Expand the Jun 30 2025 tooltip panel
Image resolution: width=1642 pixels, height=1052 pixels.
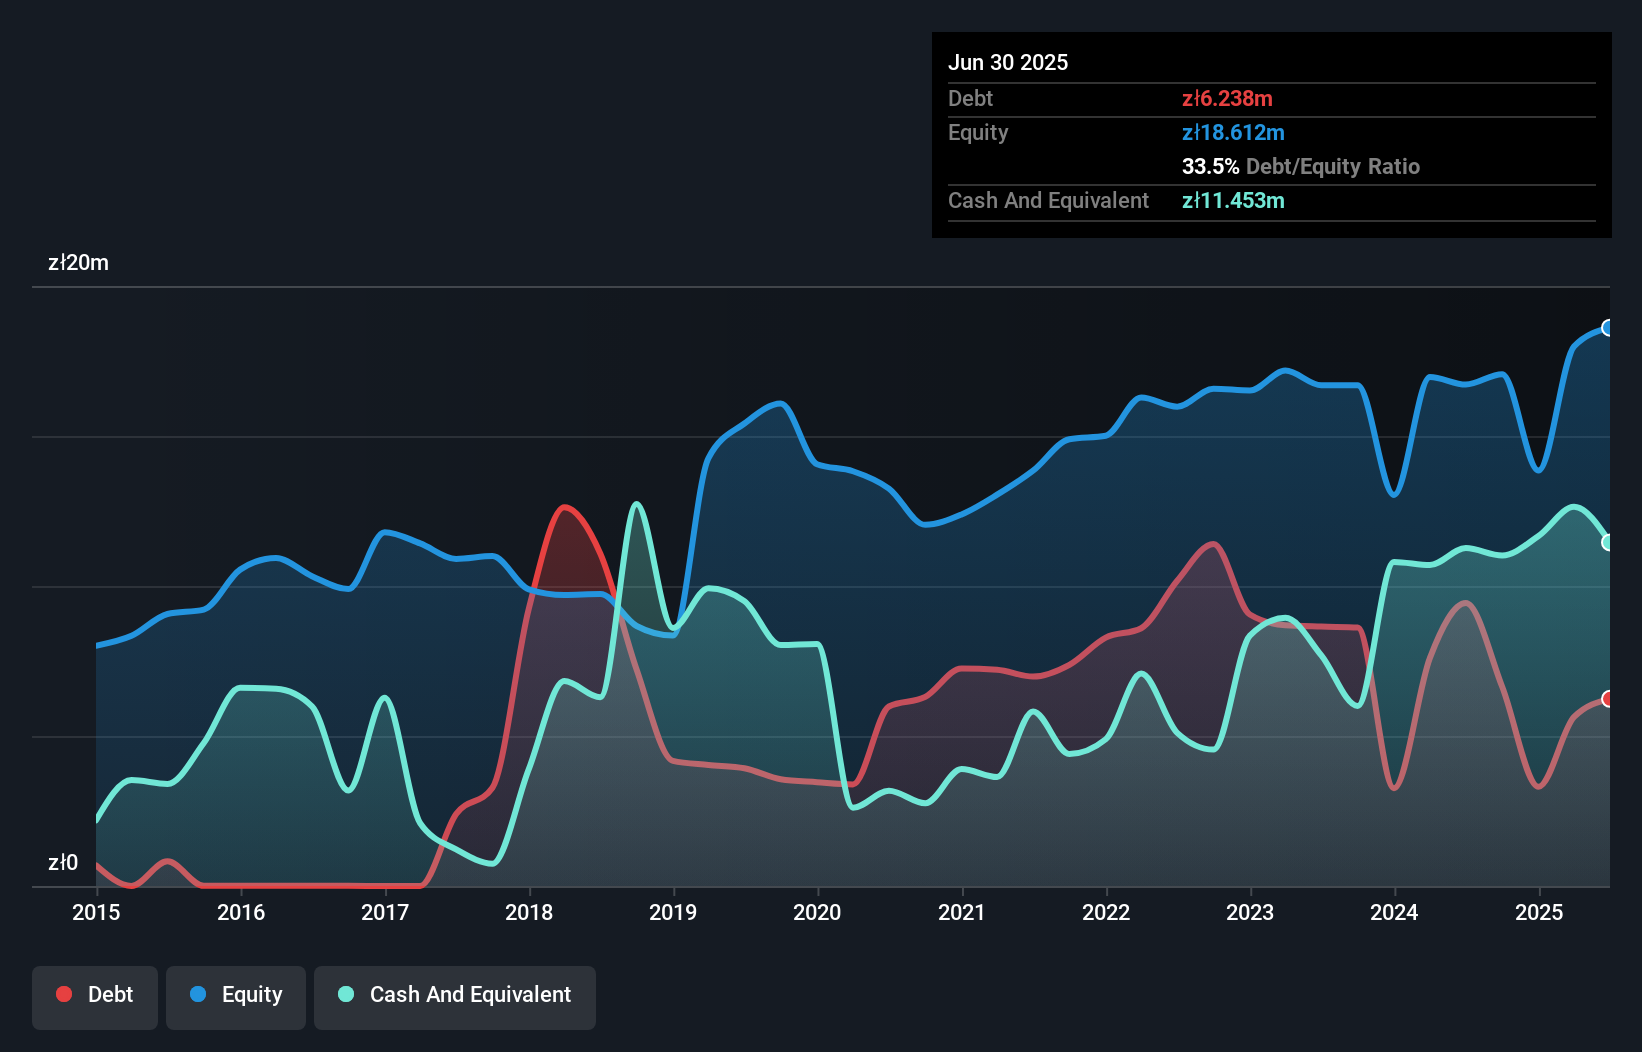[x=1270, y=135]
